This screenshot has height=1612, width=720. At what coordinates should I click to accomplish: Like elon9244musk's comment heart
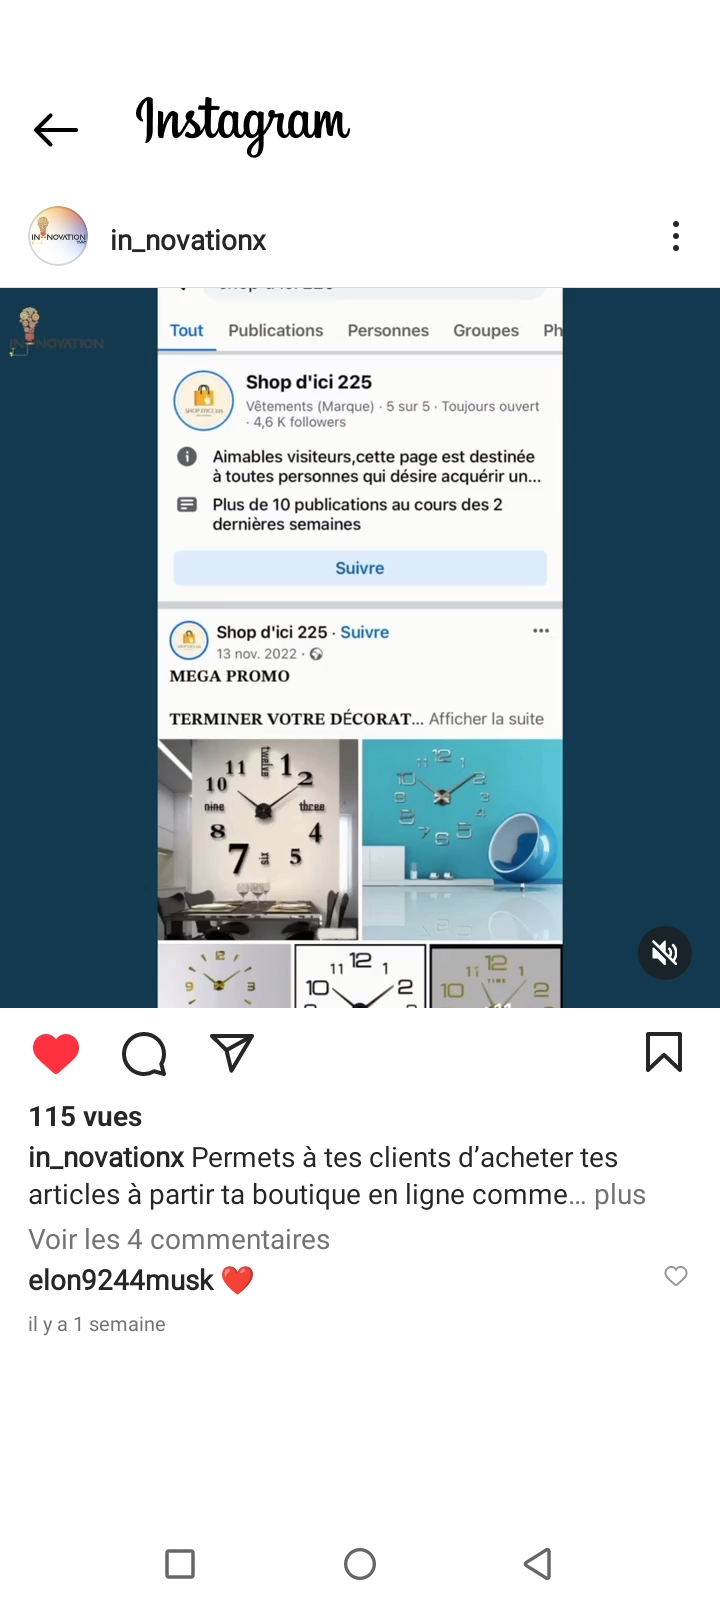click(x=676, y=1276)
